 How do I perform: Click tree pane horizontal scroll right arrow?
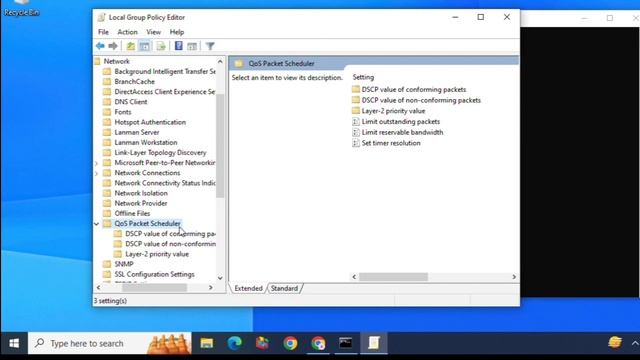(x=211, y=287)
